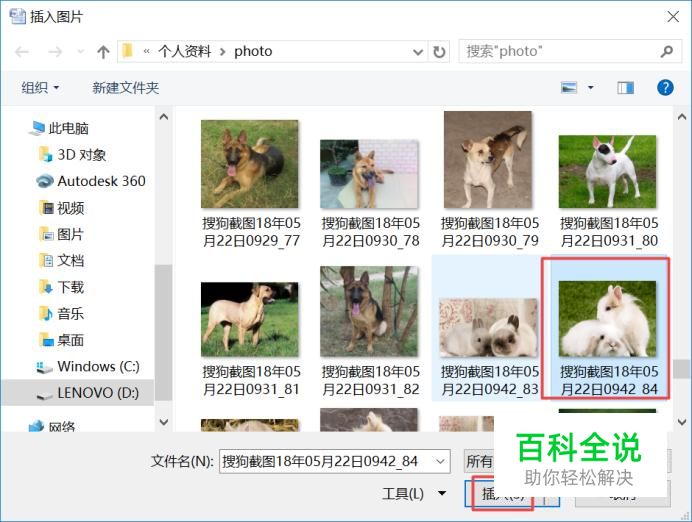Close the 插入图片 dialog
Image resolution: width=692 pixels, height=522 pixels.
(x=673, y=17)
